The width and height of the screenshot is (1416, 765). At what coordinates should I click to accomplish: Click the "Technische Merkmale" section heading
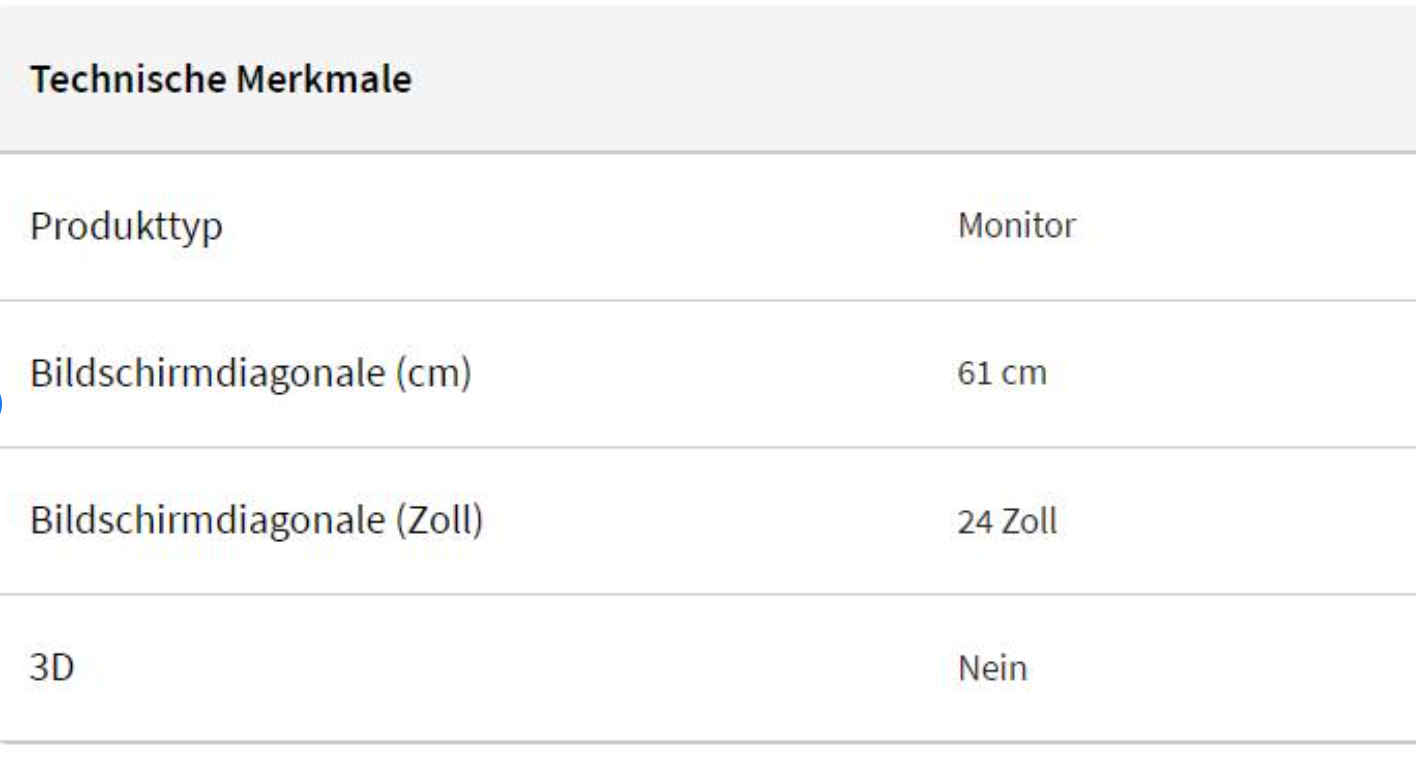tap(220, 81)
